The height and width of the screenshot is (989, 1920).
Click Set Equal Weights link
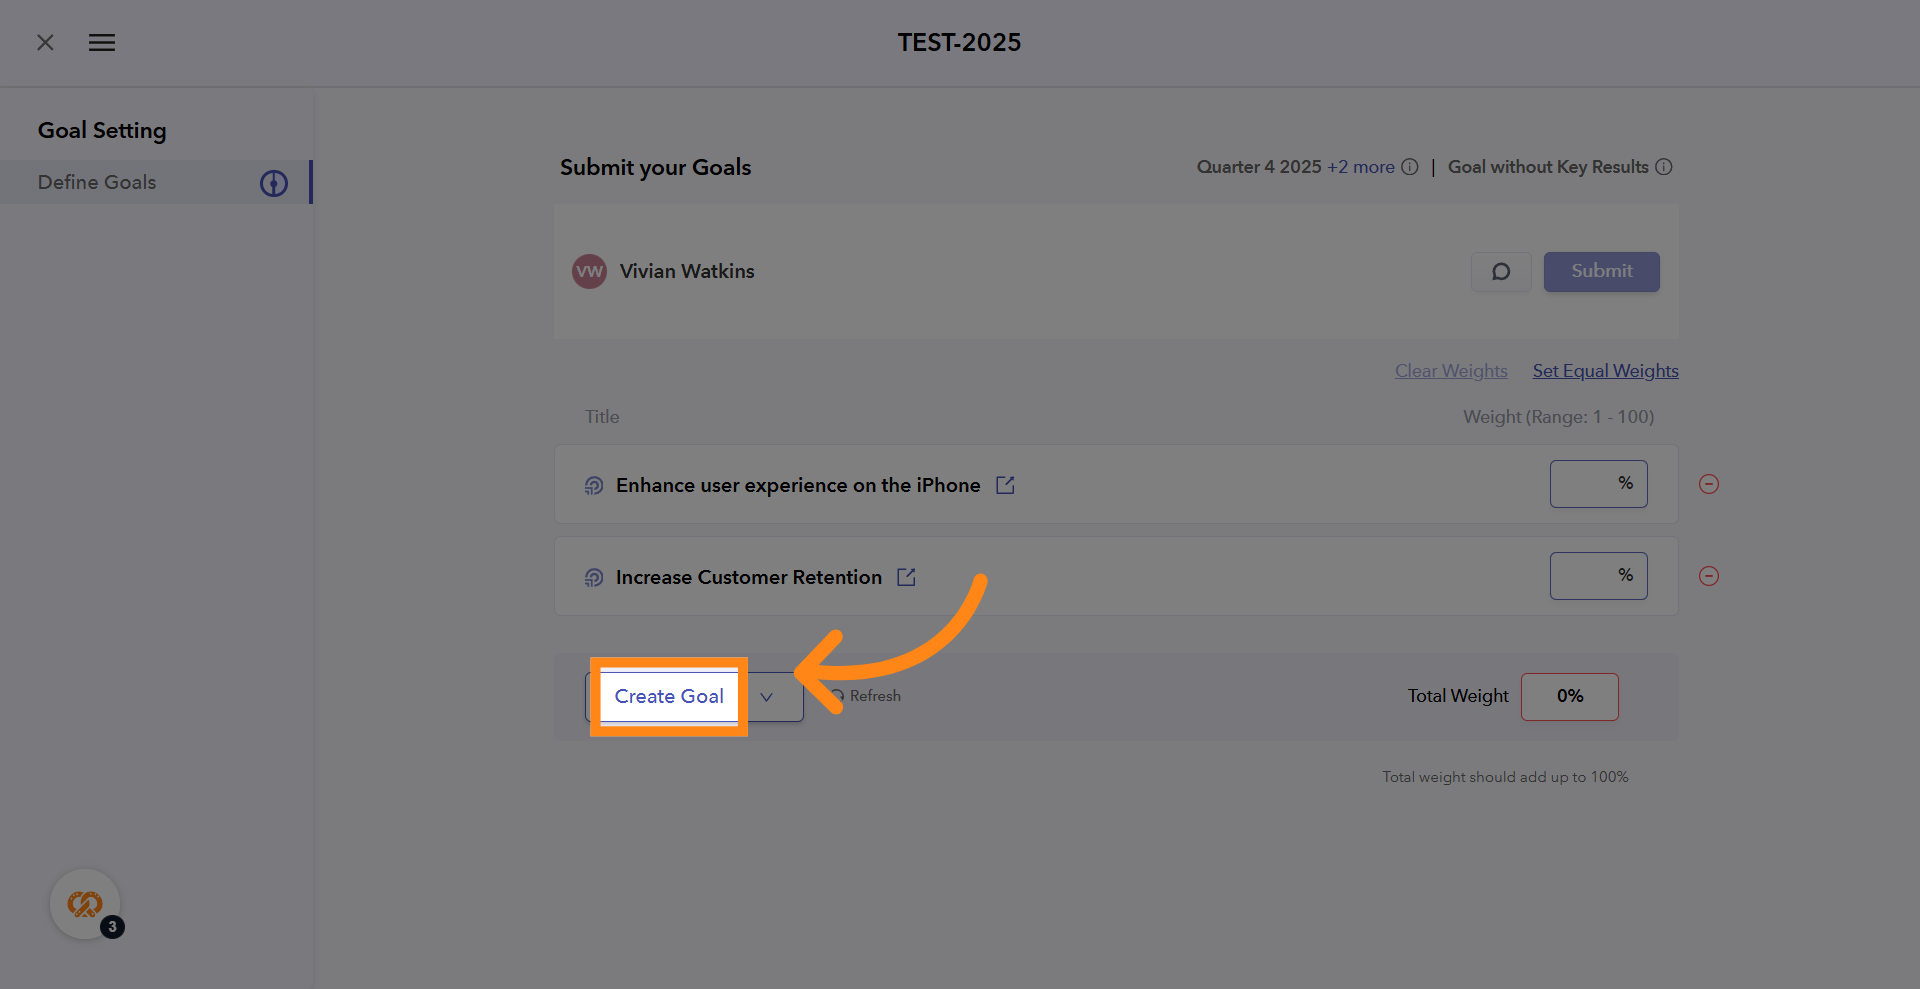coord(1605,371)
